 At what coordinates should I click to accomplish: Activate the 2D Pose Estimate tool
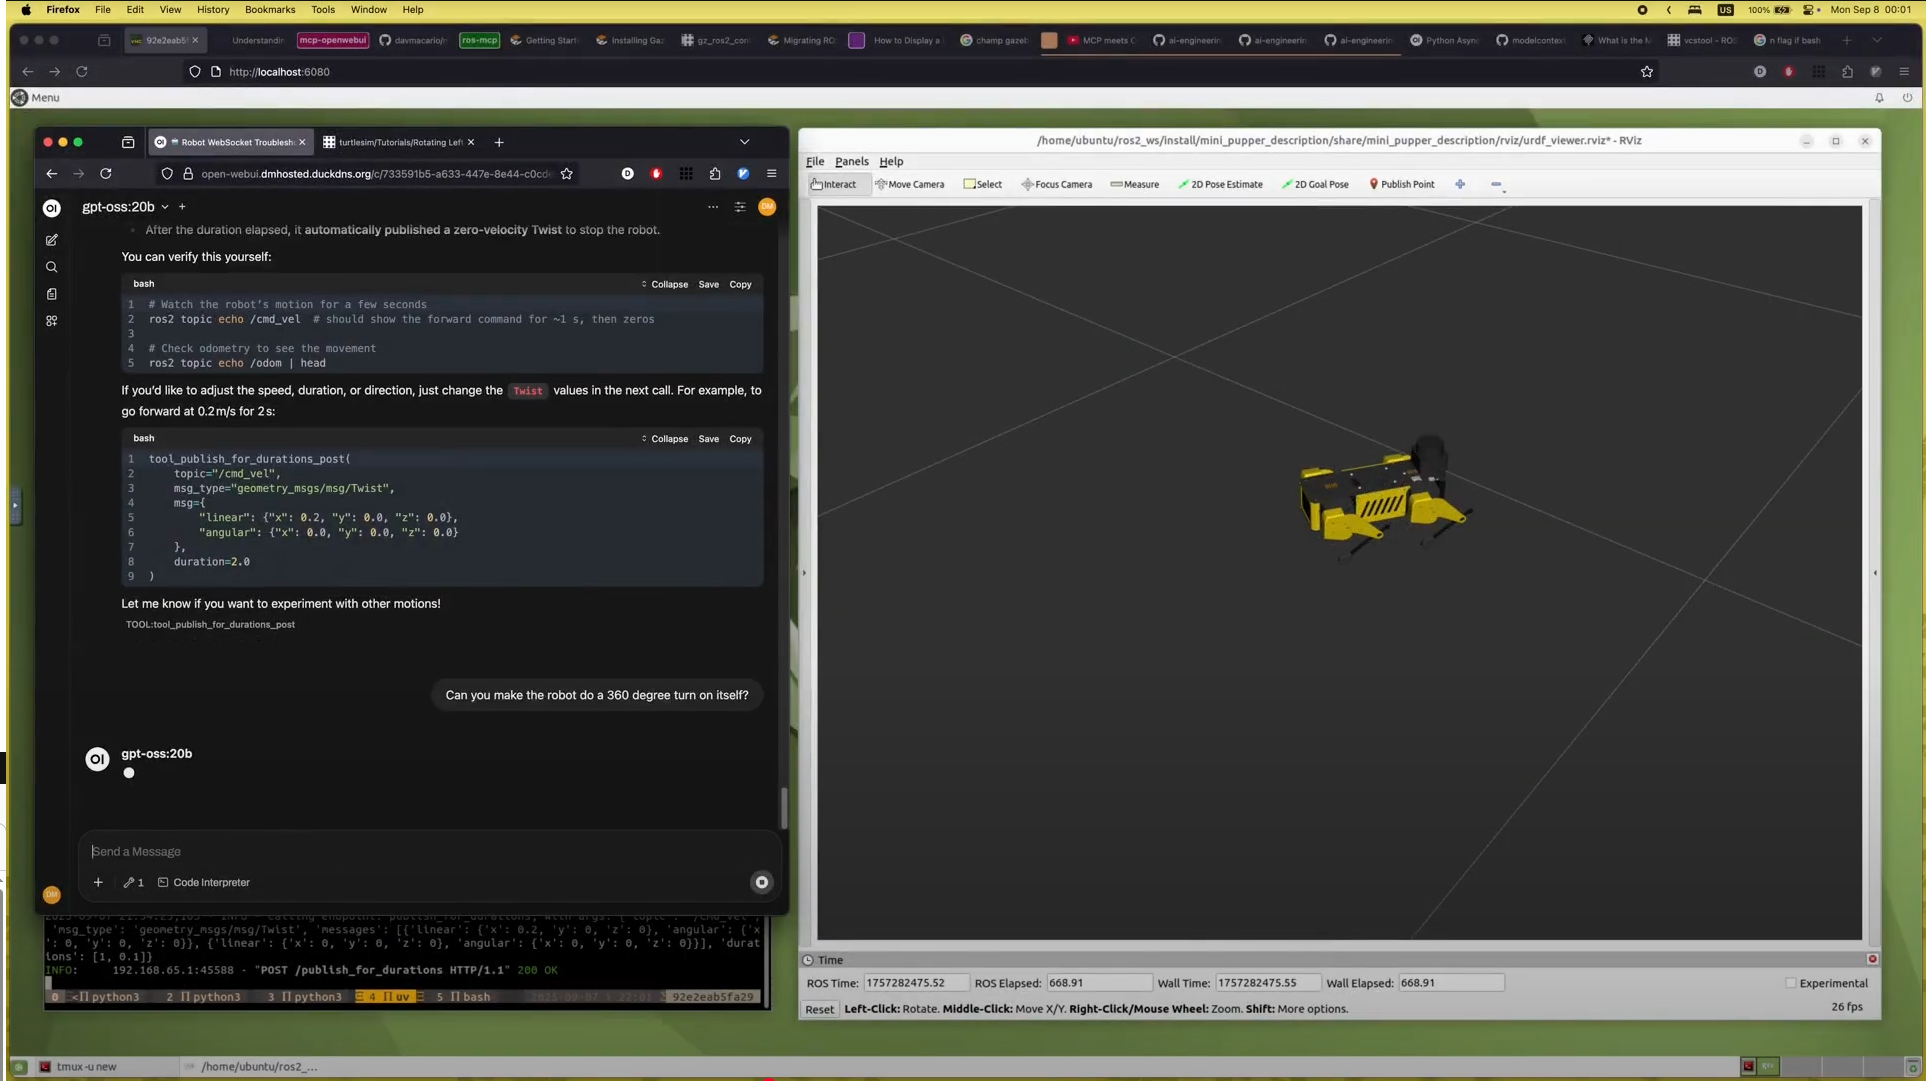[x=1220, y=184]
